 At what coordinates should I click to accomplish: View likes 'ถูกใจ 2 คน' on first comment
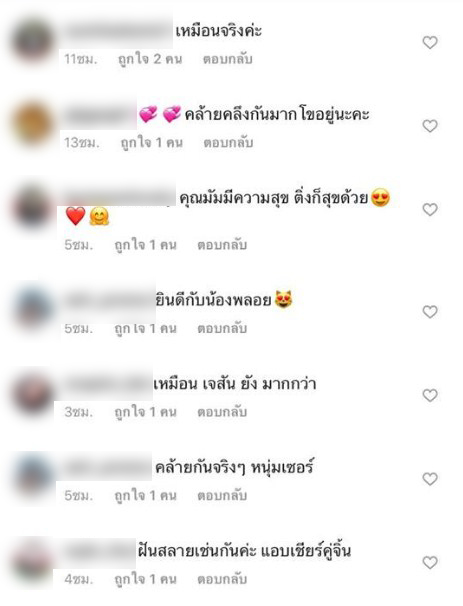[x=150, y=60]
